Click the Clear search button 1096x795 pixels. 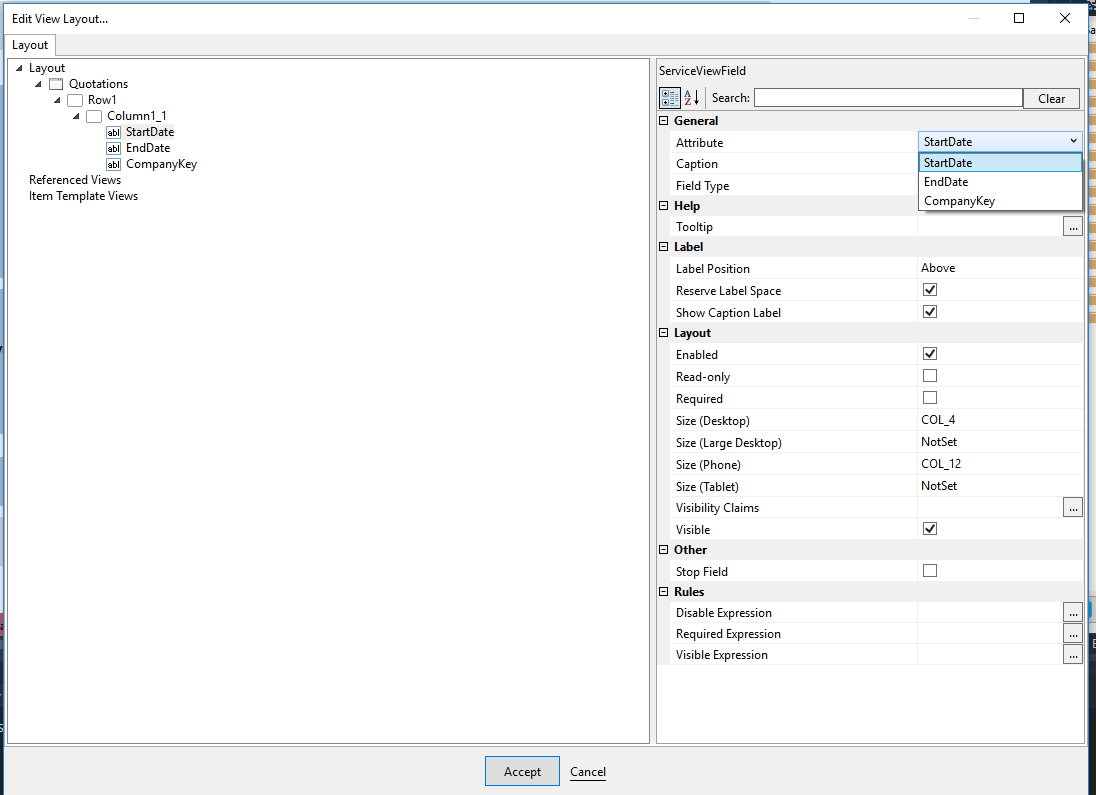pyautogui.click(x=1051, y=99)
